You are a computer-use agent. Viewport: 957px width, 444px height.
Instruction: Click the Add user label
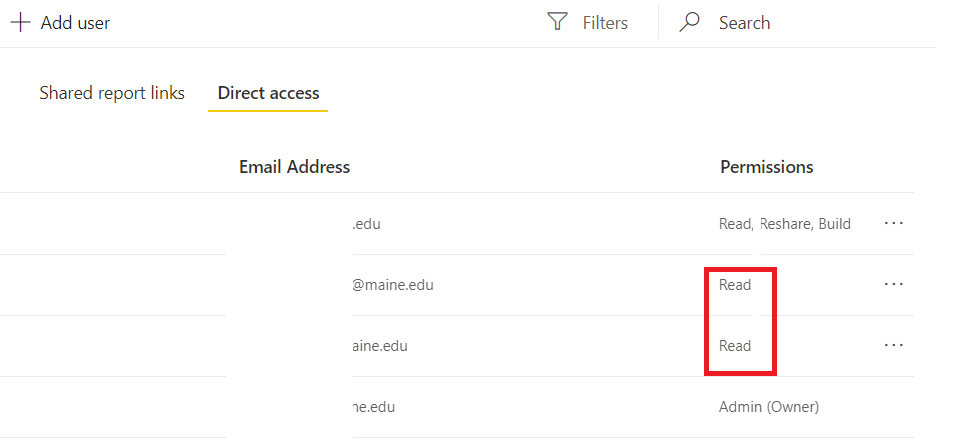point(75,23)
